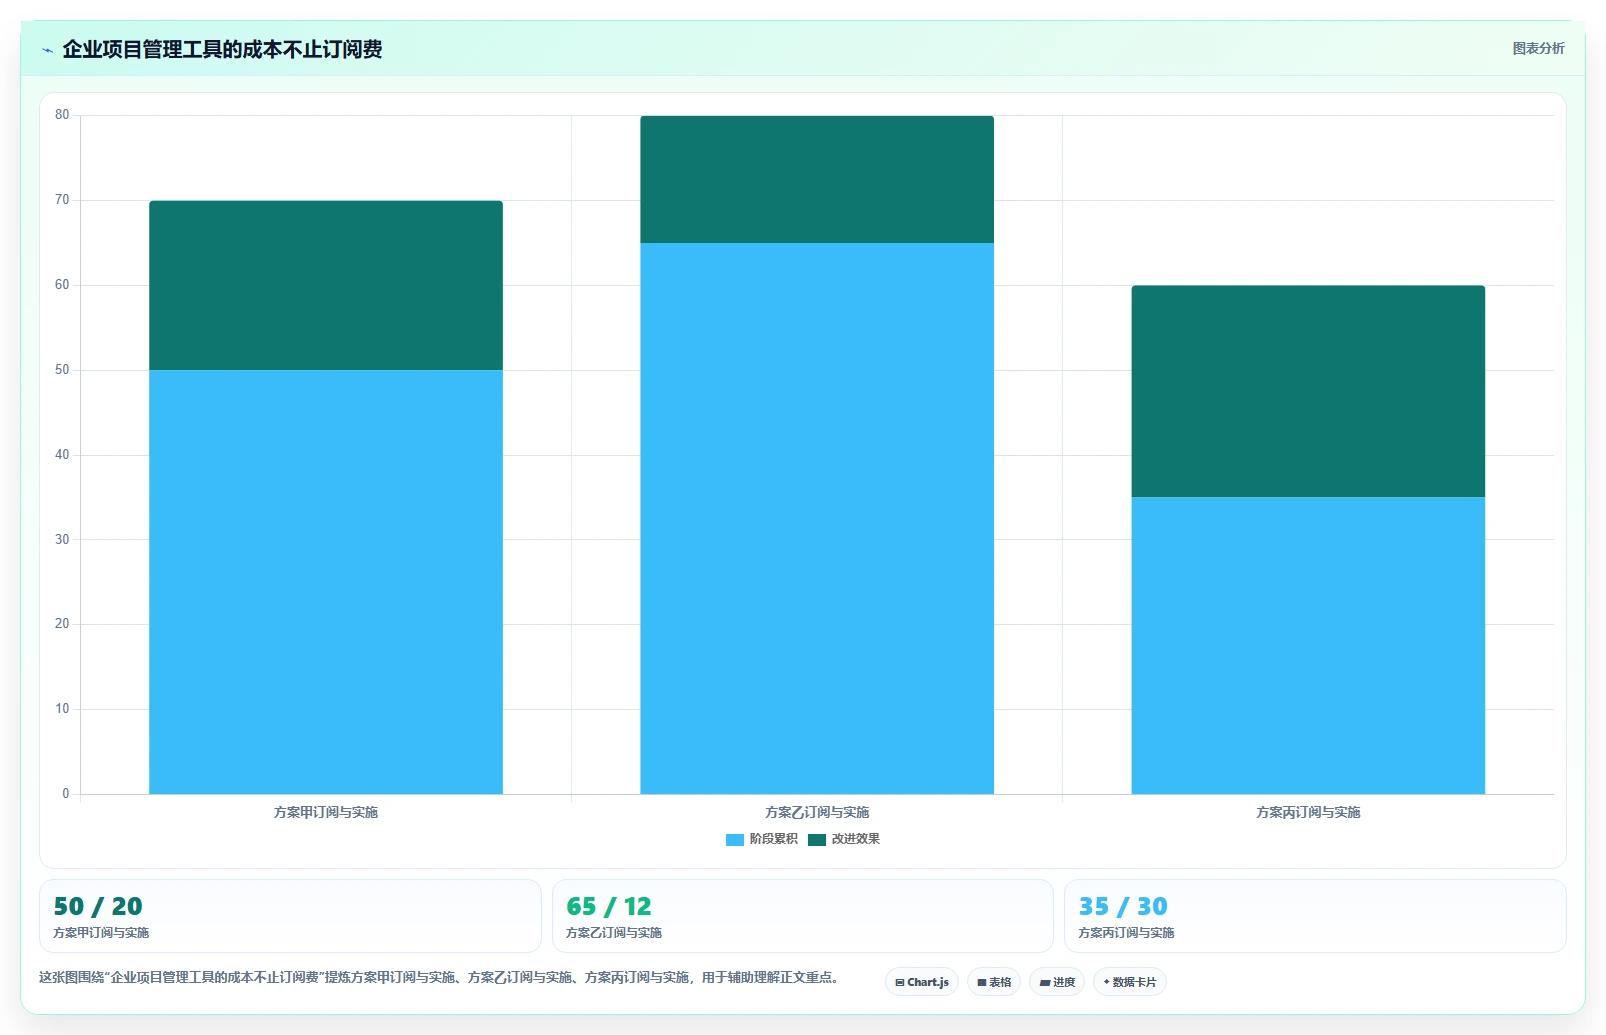The height and width of the screenshot is (1035, 1606).
Task: Click the 方案乙订阅与实施 x-axis label
Action: [x=817, y=812]
